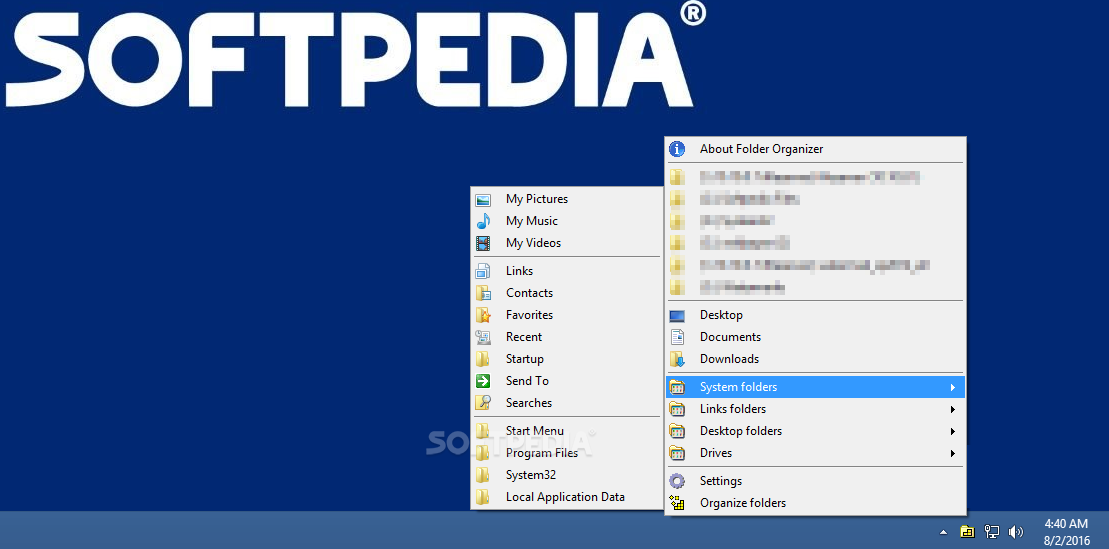Image resolution: width=1109 pixels, height=549 pixels.
Task: Click the Documents page icon
Action: click(677, 337)
